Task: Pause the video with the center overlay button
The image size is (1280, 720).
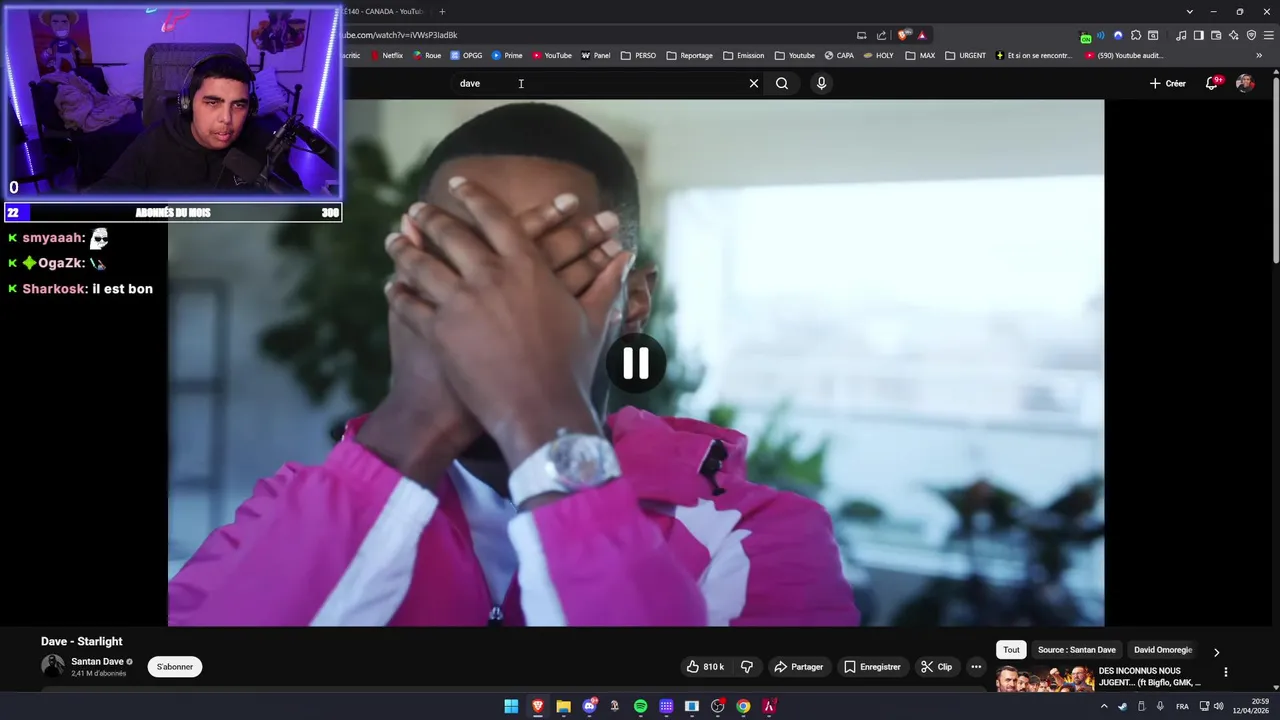Action: coord(636,363)
